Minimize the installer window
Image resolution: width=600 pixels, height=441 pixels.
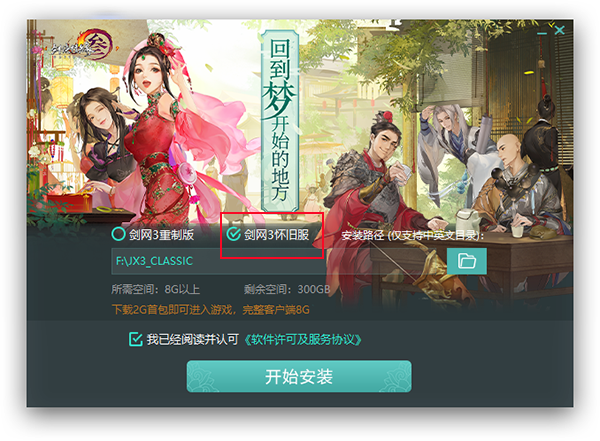coord(542,33)
